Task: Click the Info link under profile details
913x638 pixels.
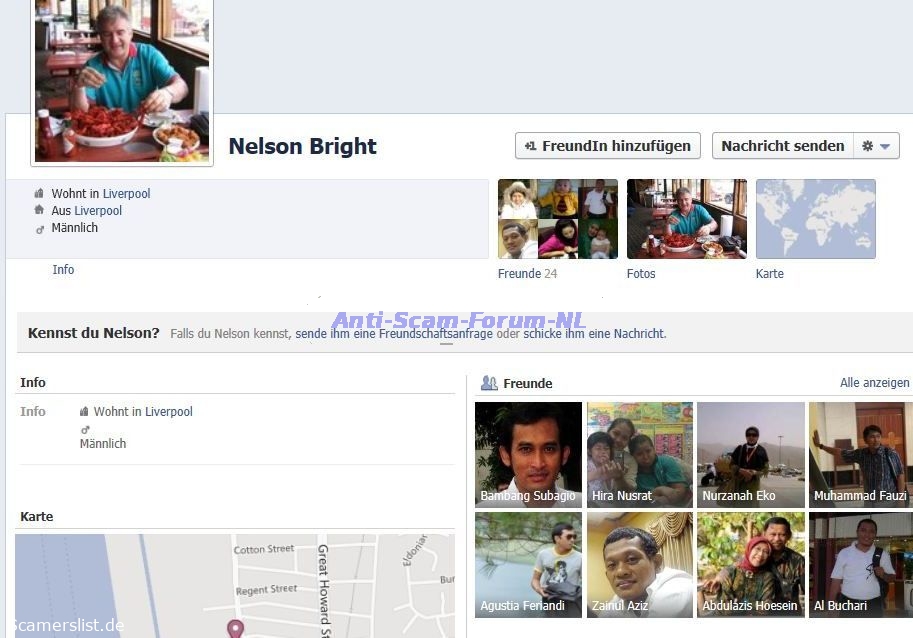Action: [63, 270]
